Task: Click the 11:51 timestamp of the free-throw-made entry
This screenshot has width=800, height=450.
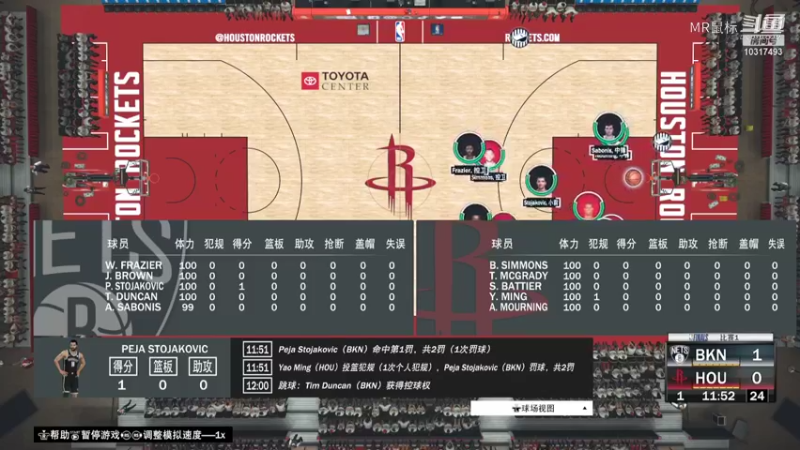Action: click(257, 349)
